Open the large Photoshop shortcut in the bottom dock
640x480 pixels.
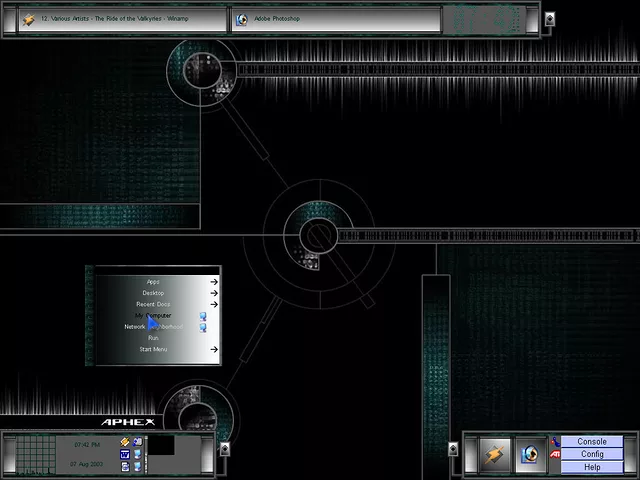click(x=530, y=454)
